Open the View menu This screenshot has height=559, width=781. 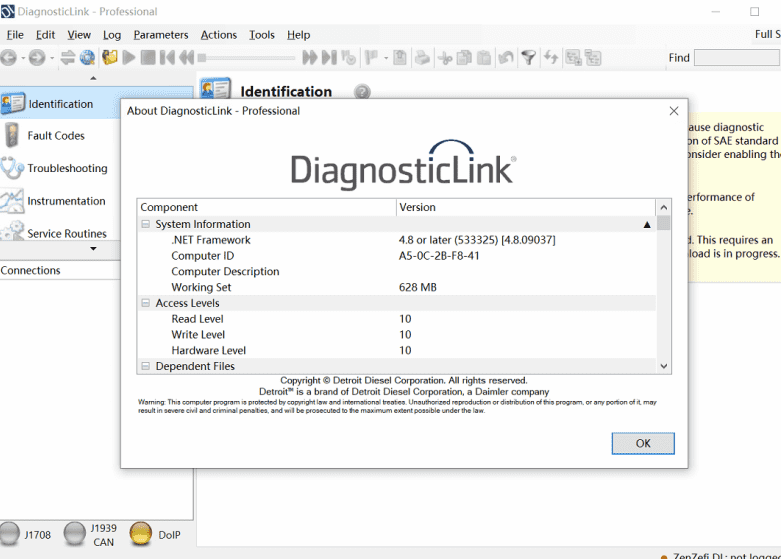79,35
